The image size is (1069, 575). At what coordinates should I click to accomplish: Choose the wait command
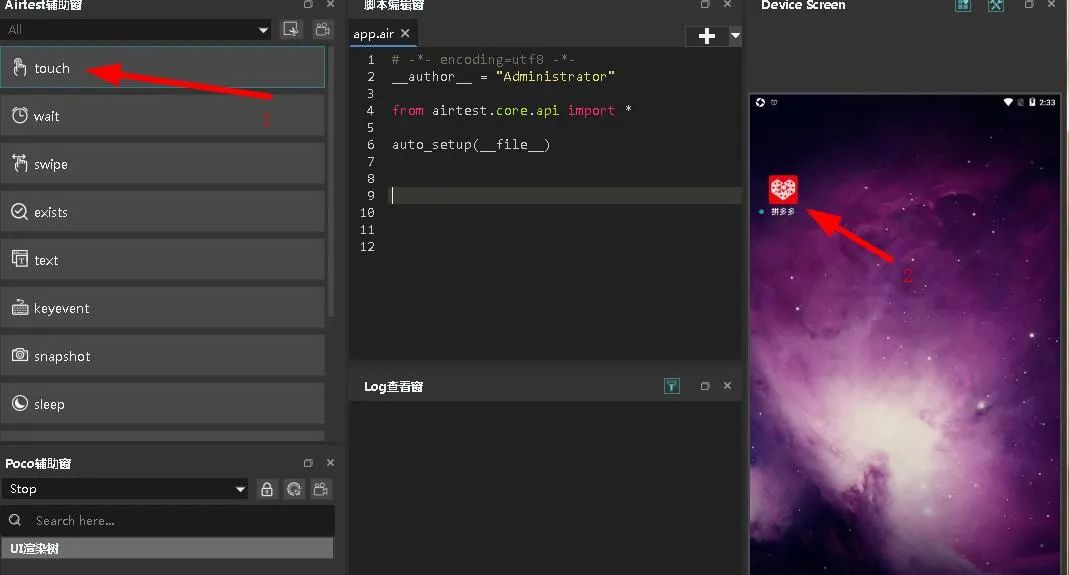[x=162, y=116]
